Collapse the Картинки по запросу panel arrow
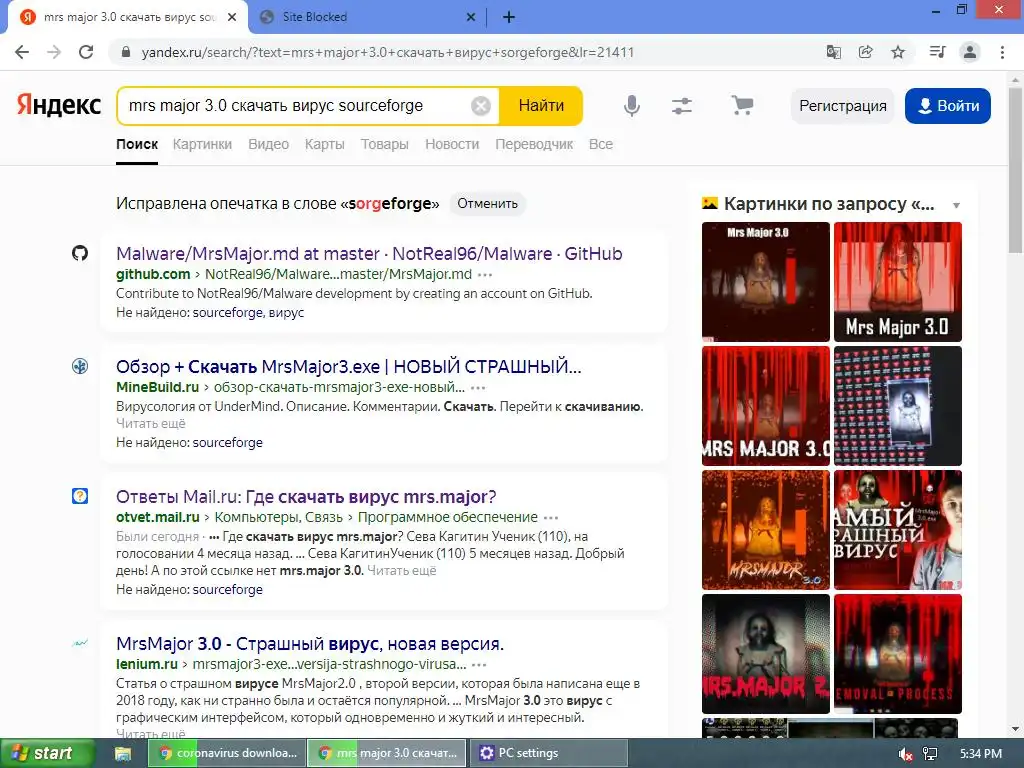The height and width of the screenshot is (768, 1024). pos(956,205)
